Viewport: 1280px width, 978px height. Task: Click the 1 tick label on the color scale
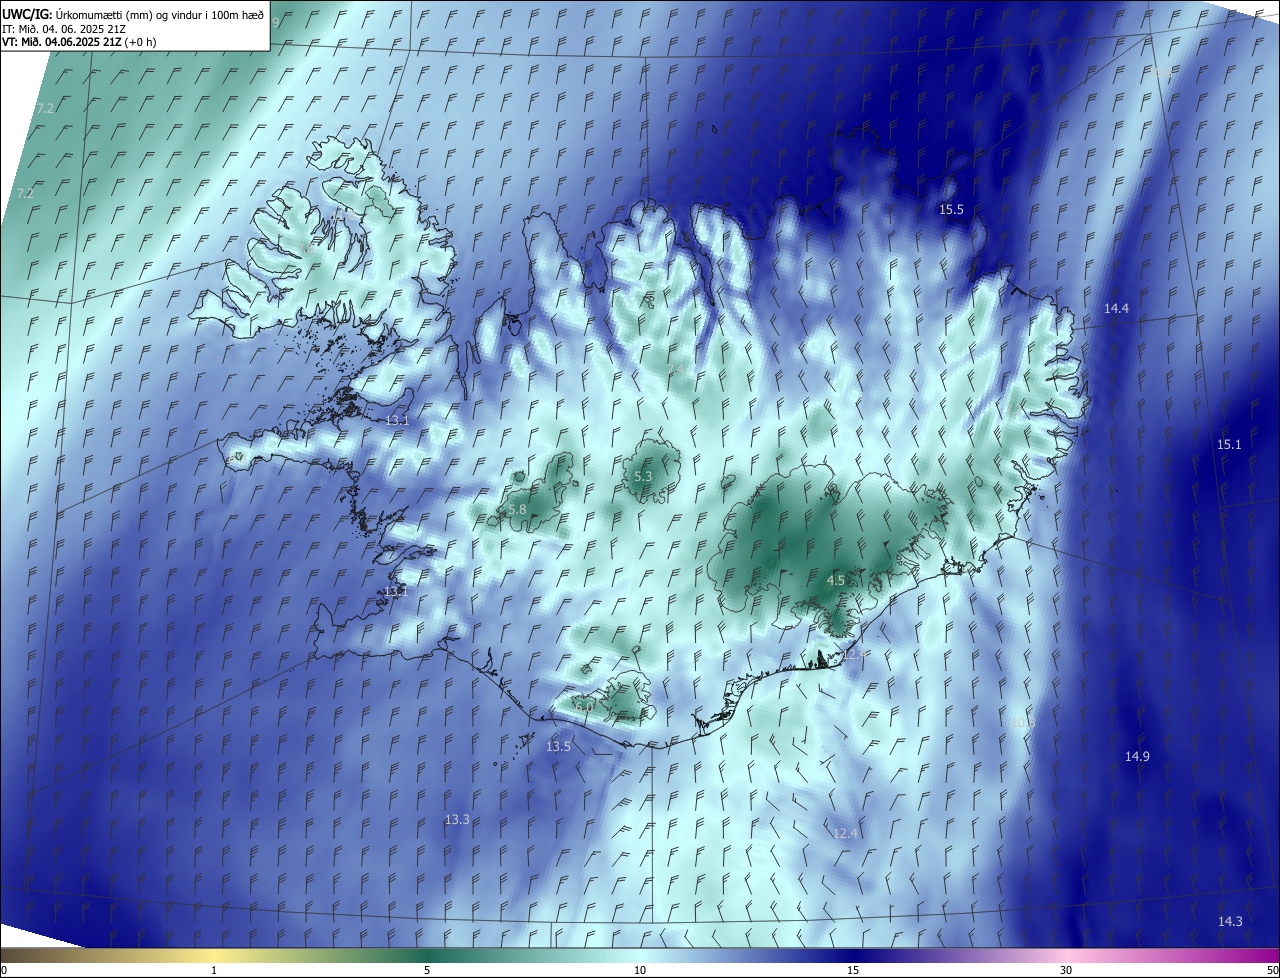(x=214, y=971)
